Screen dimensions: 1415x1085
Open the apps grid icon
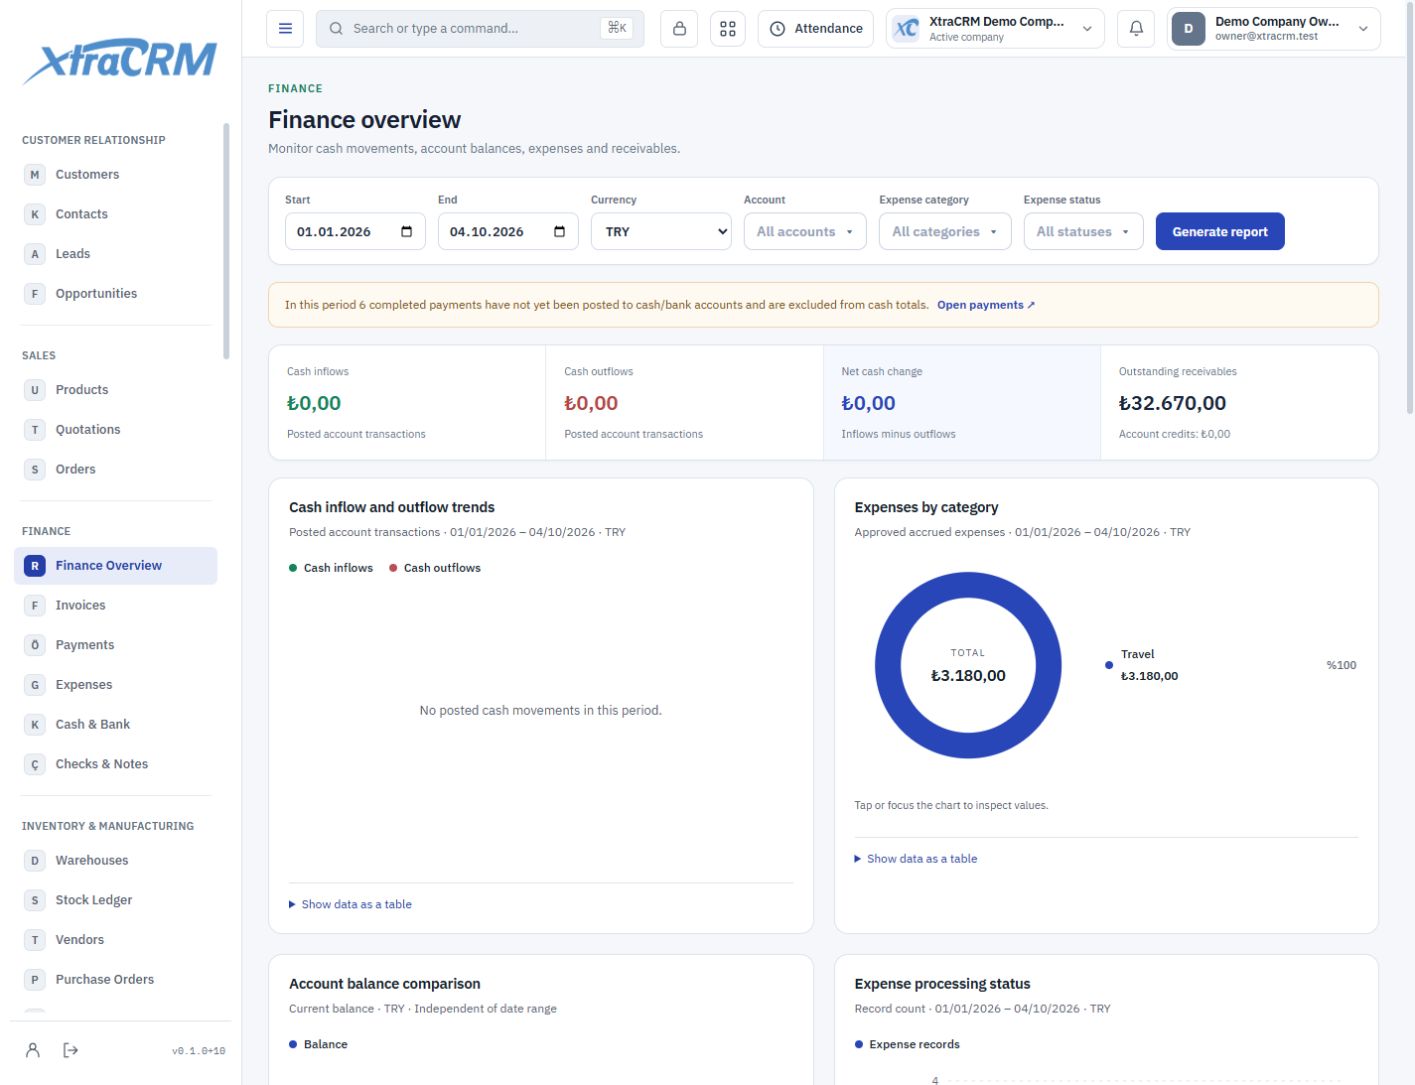point(728,29)
